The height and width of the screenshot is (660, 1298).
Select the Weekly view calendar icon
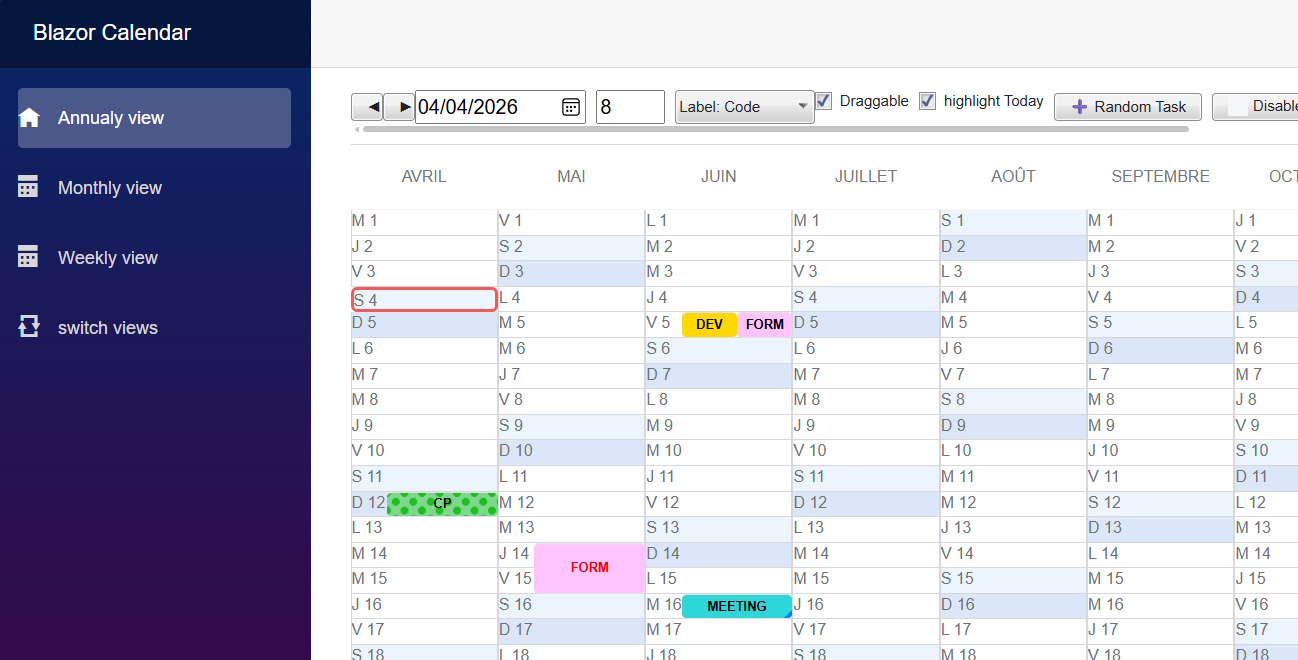click(x=28, y=257)
